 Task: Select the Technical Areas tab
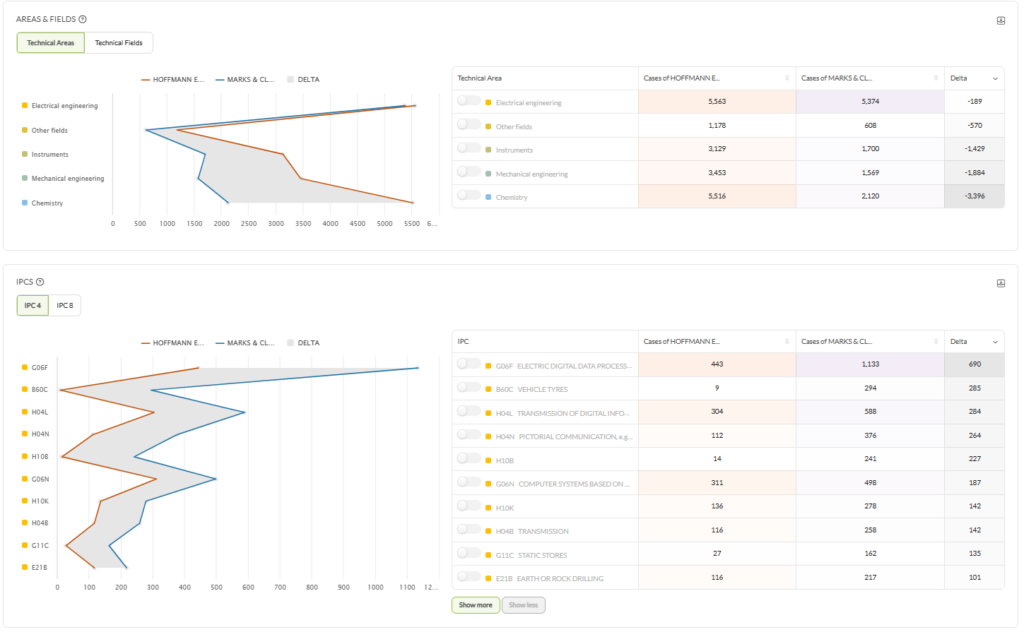(50, 42)
